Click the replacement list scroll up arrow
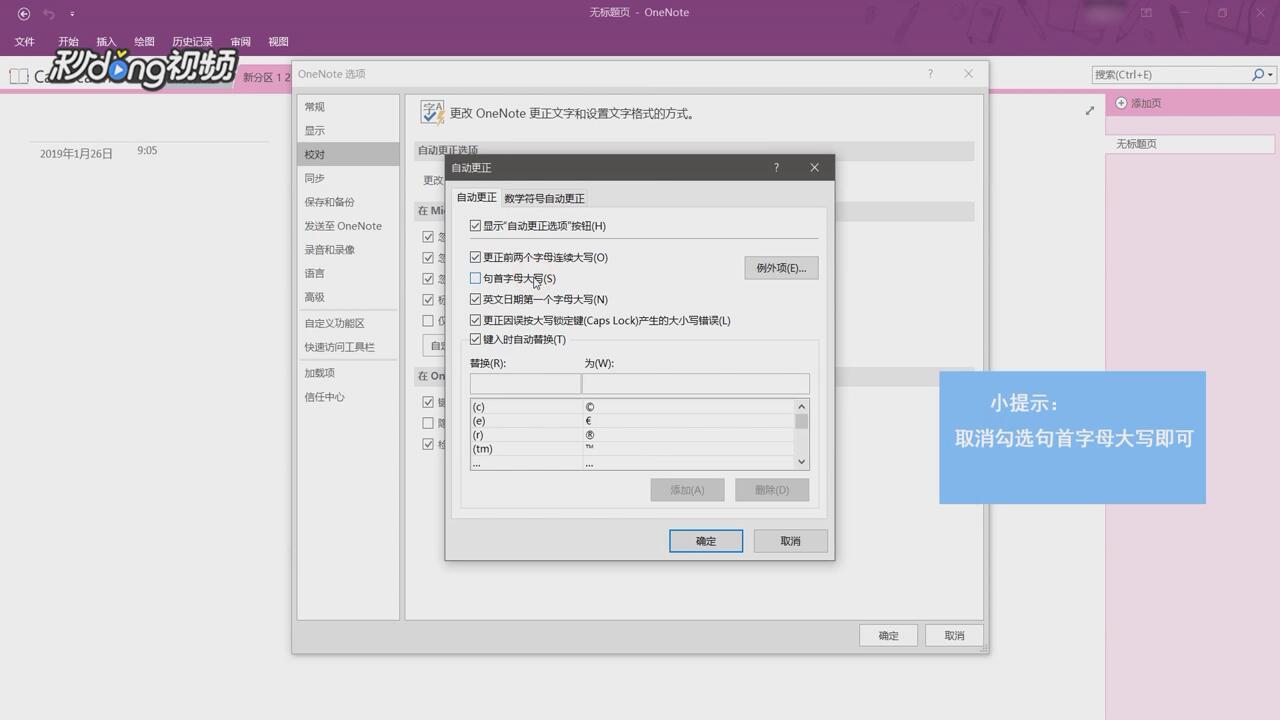Viewport: 1280px width, 720px height. click(801, 406)
